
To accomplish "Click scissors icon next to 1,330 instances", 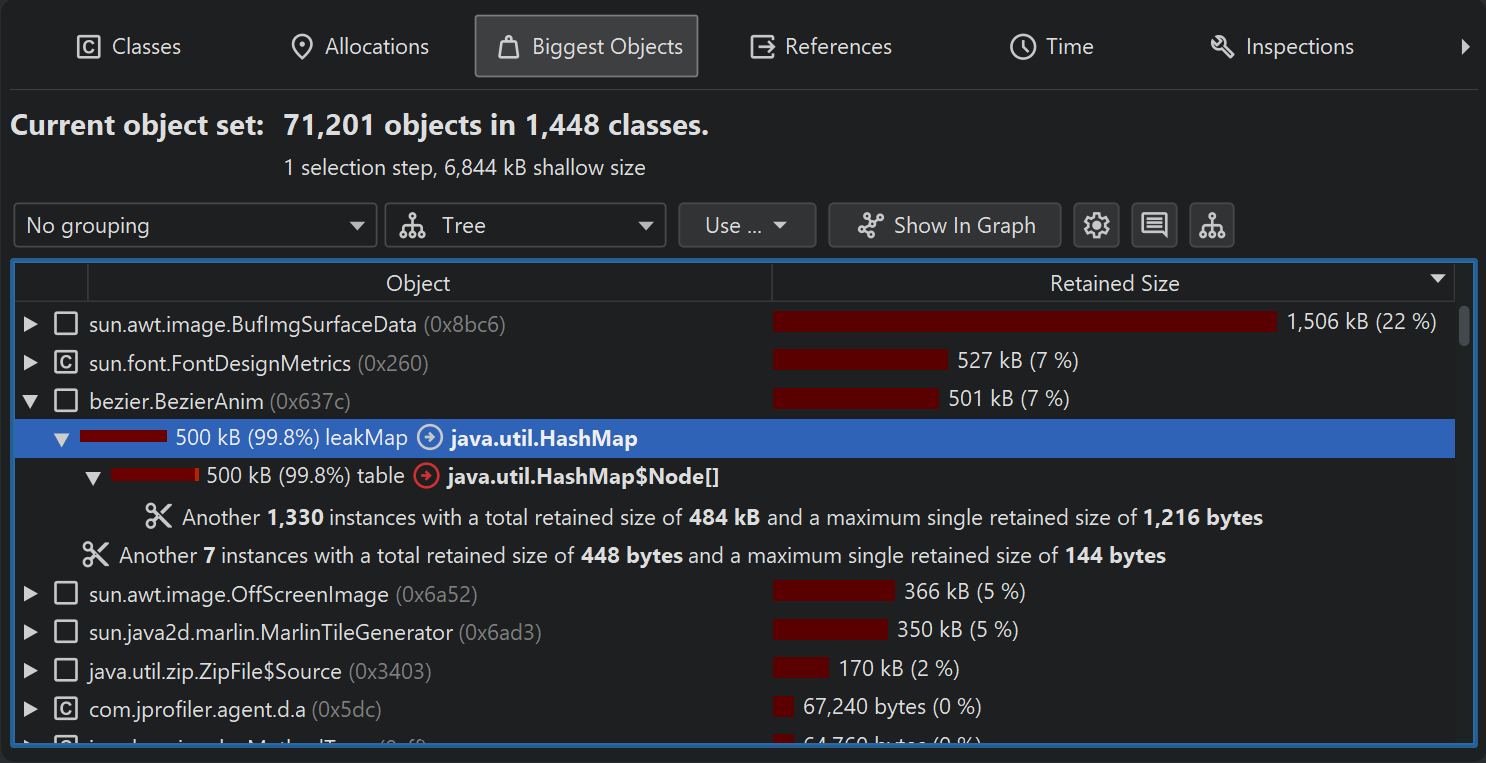I will click(x=159, y=517).
